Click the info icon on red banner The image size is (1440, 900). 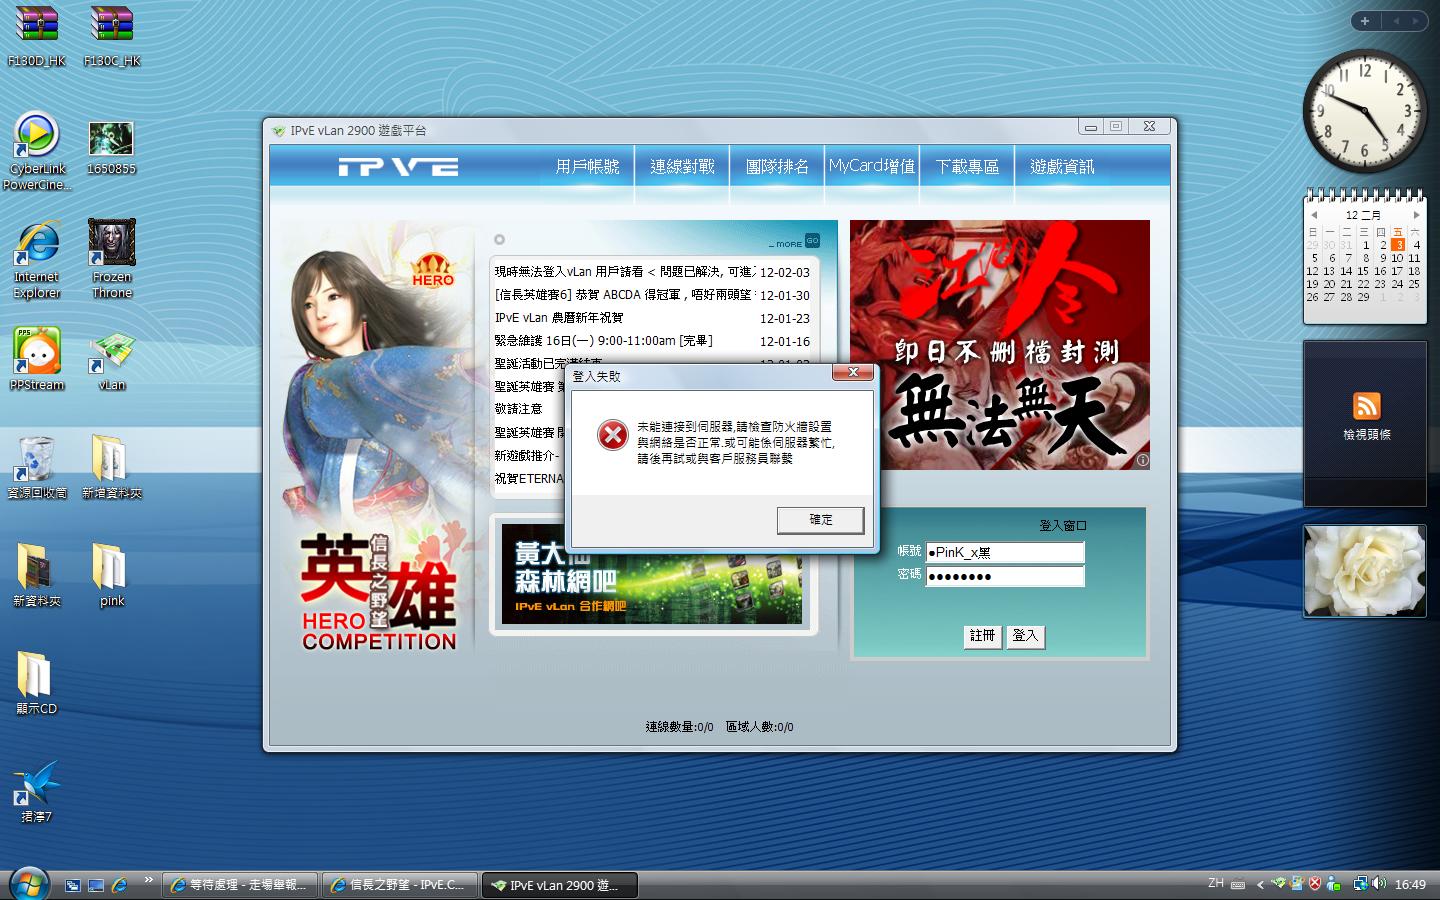point(1142,460)
